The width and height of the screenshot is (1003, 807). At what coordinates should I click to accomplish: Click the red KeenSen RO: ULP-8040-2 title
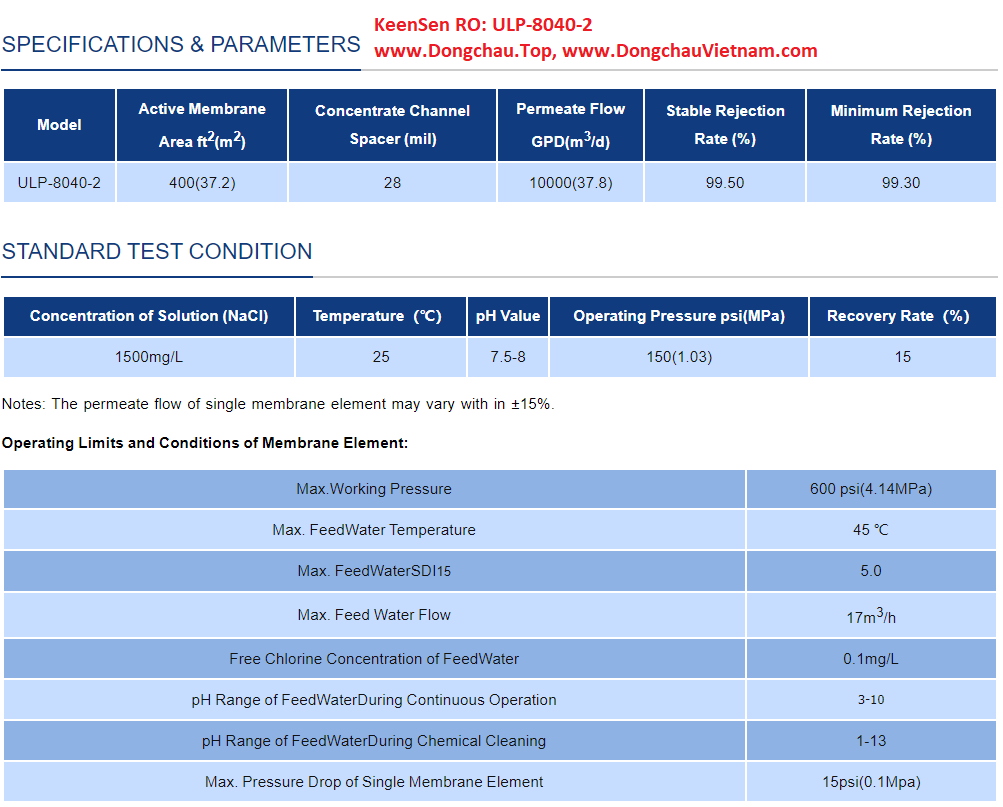click(x=483, y=25)
